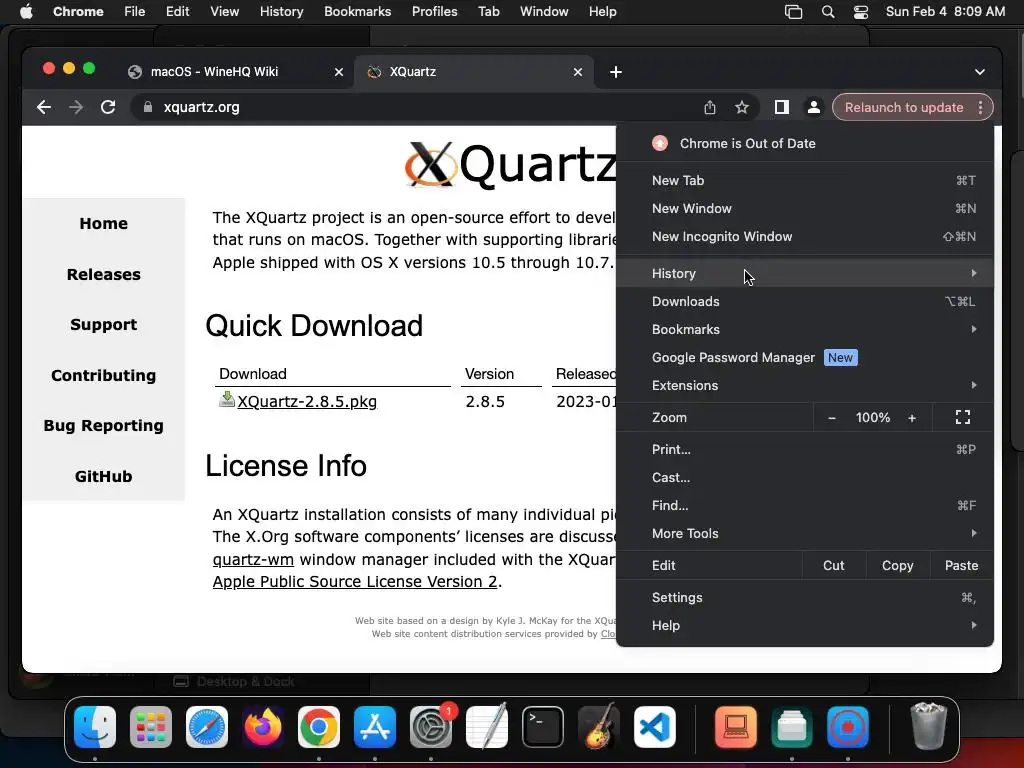Viewport: 1024px width, 768px height.
Task: Click Copy in the Edit row
Action: [x=897, y=566]
